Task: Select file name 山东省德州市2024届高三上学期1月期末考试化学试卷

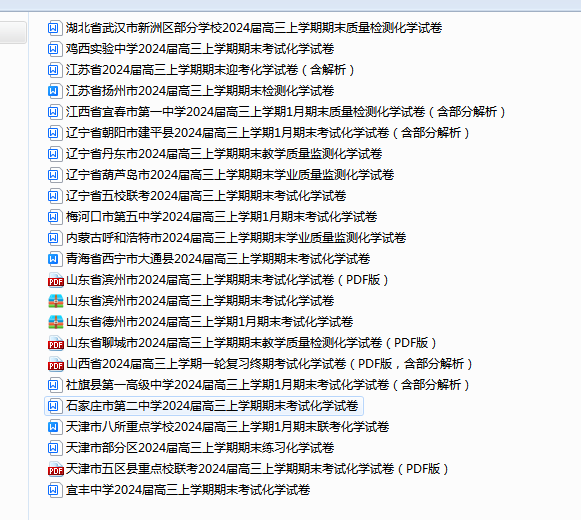Action: point(210,322)
